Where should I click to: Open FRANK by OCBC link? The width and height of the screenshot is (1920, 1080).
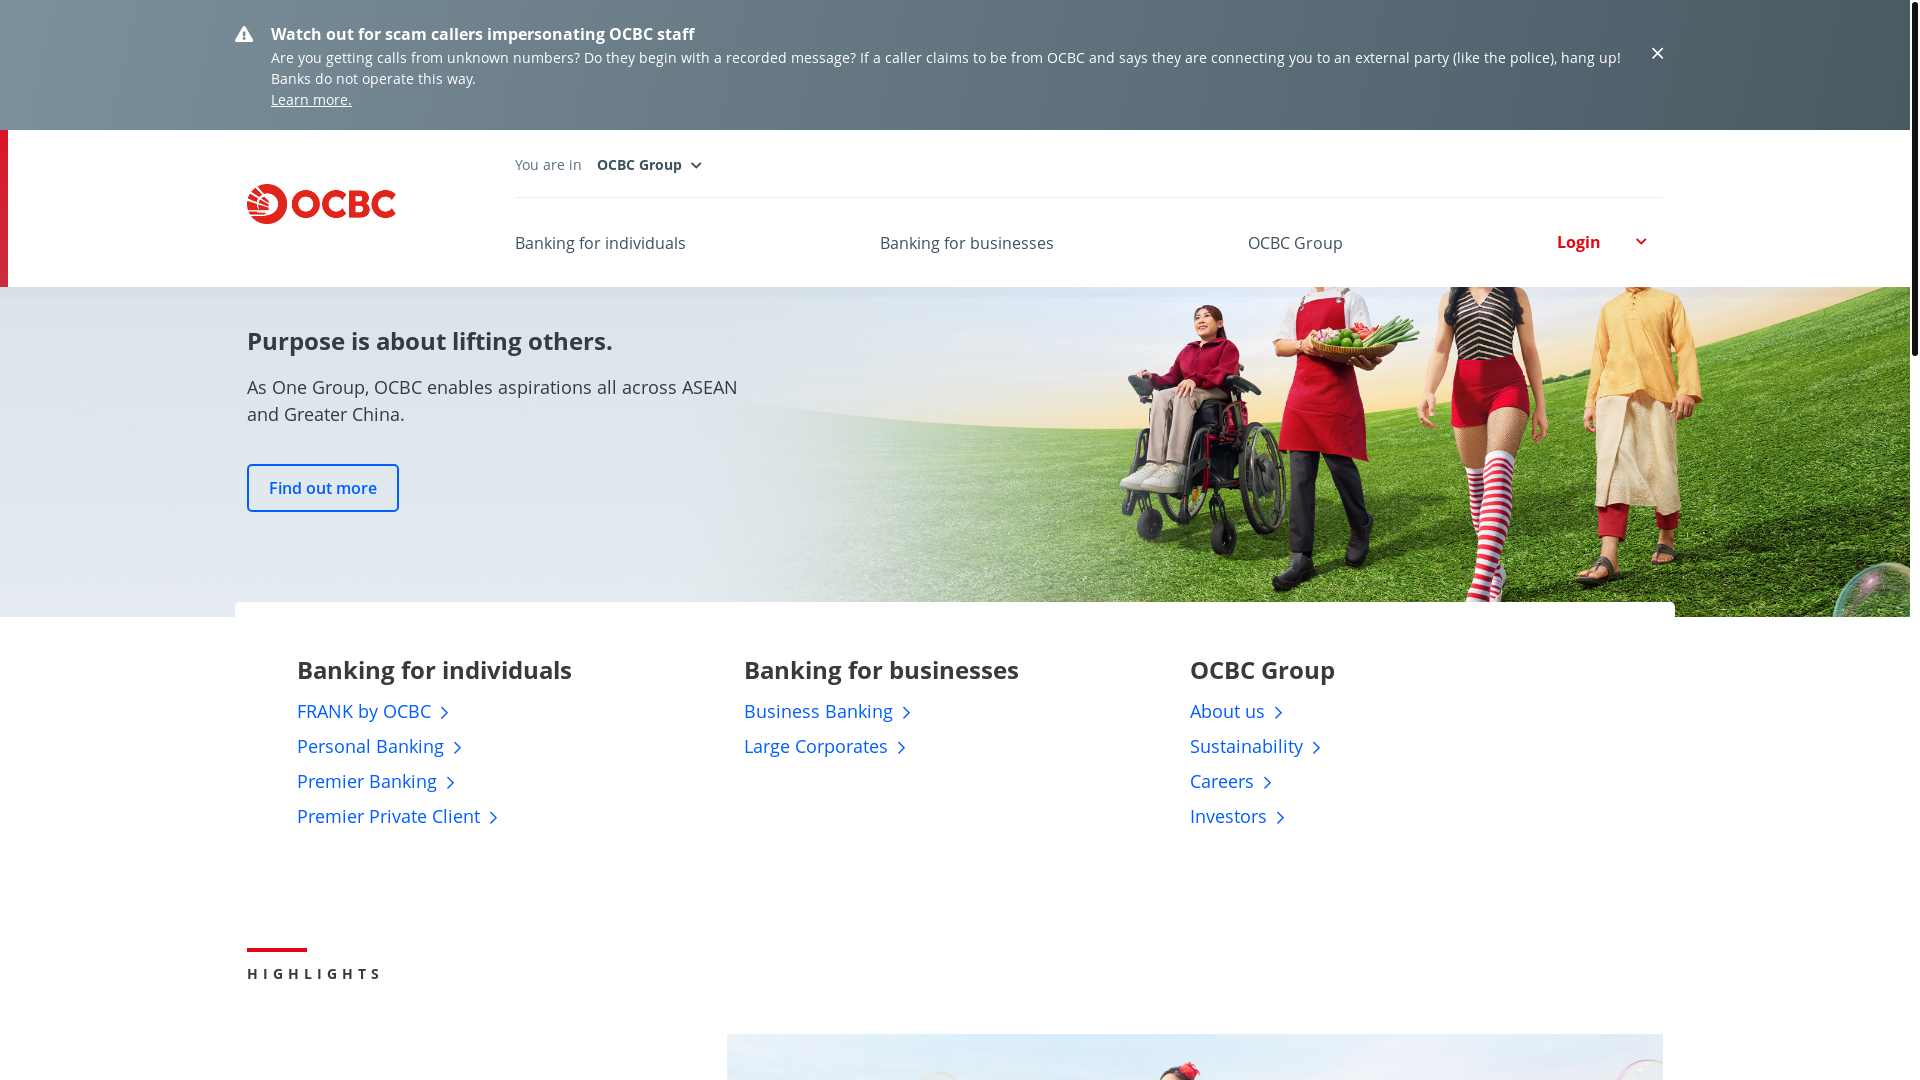(373, 711)
